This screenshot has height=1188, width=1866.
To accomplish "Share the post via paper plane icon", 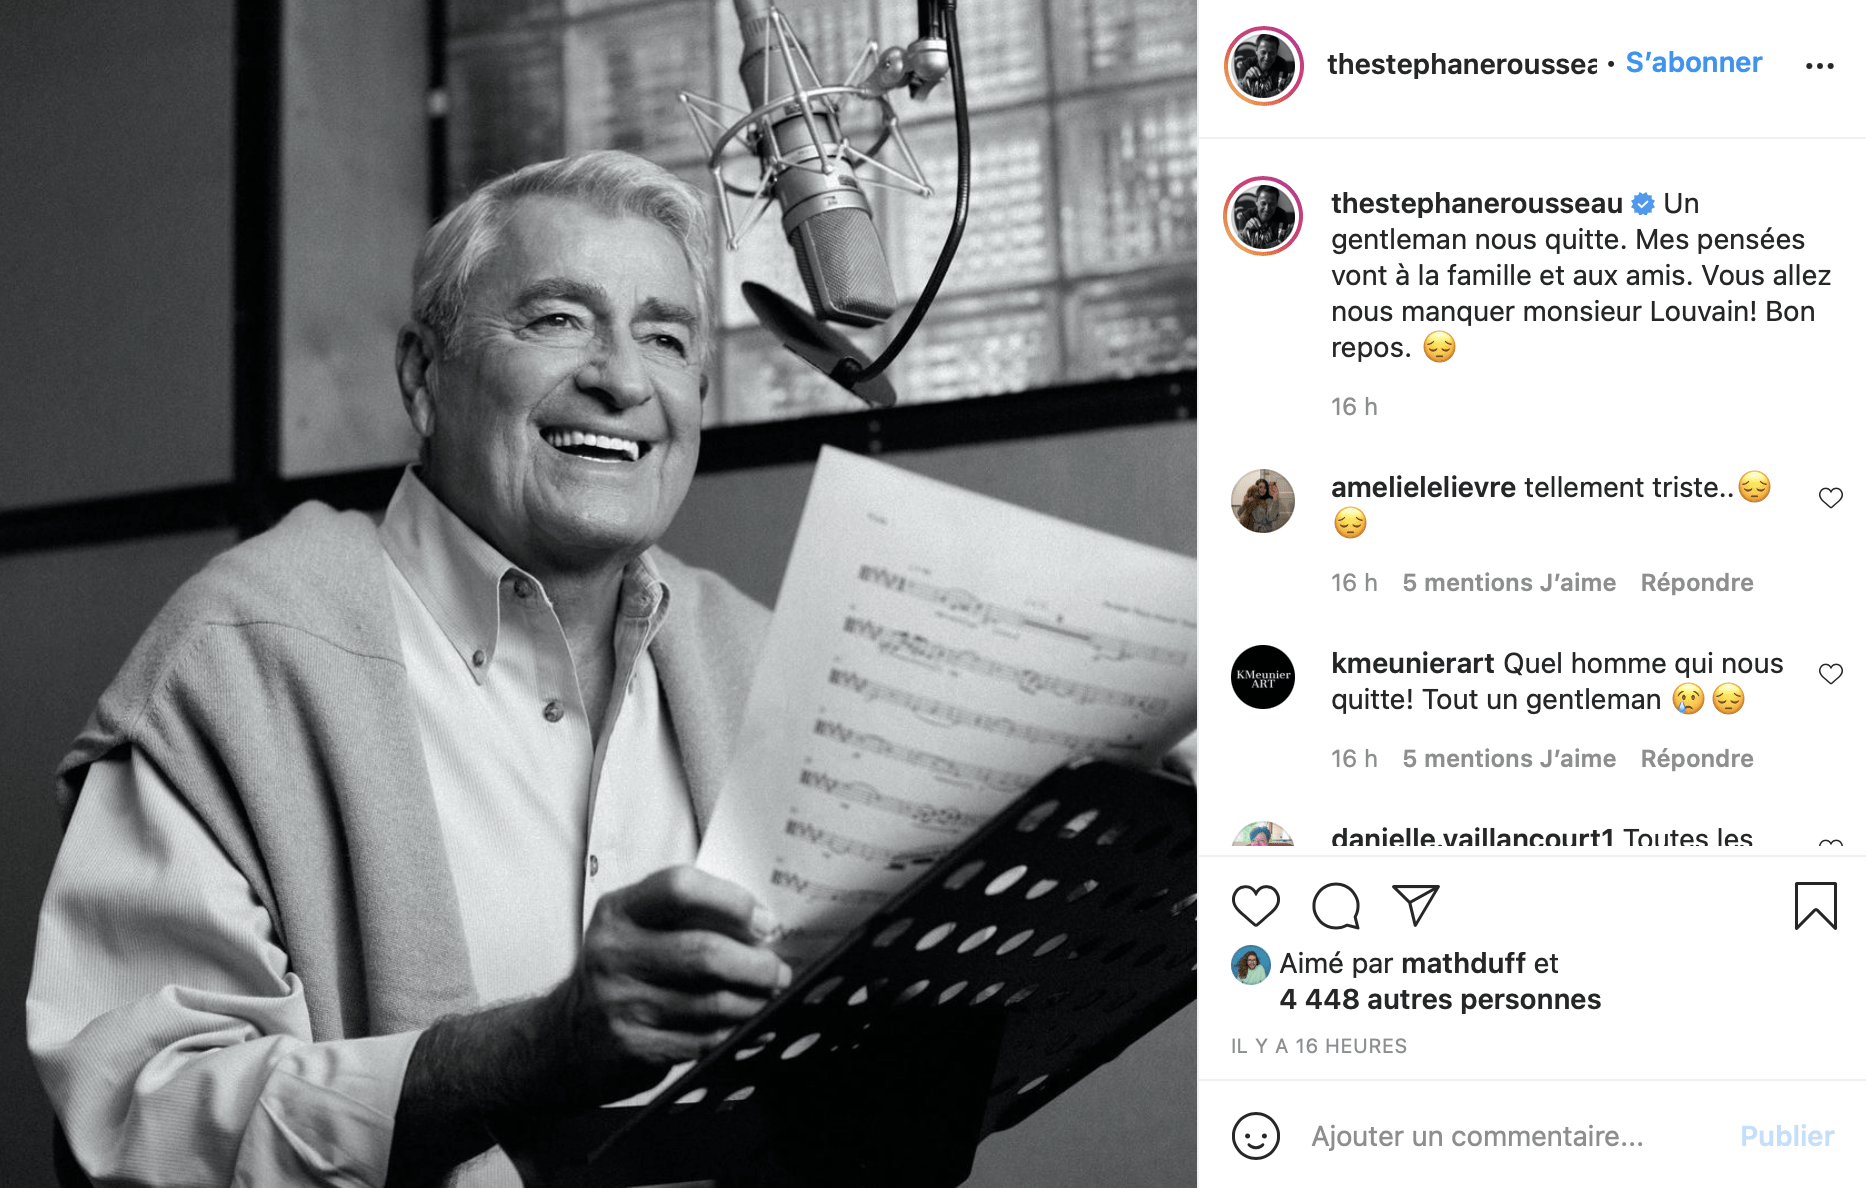I will [x=1415, y=905].
